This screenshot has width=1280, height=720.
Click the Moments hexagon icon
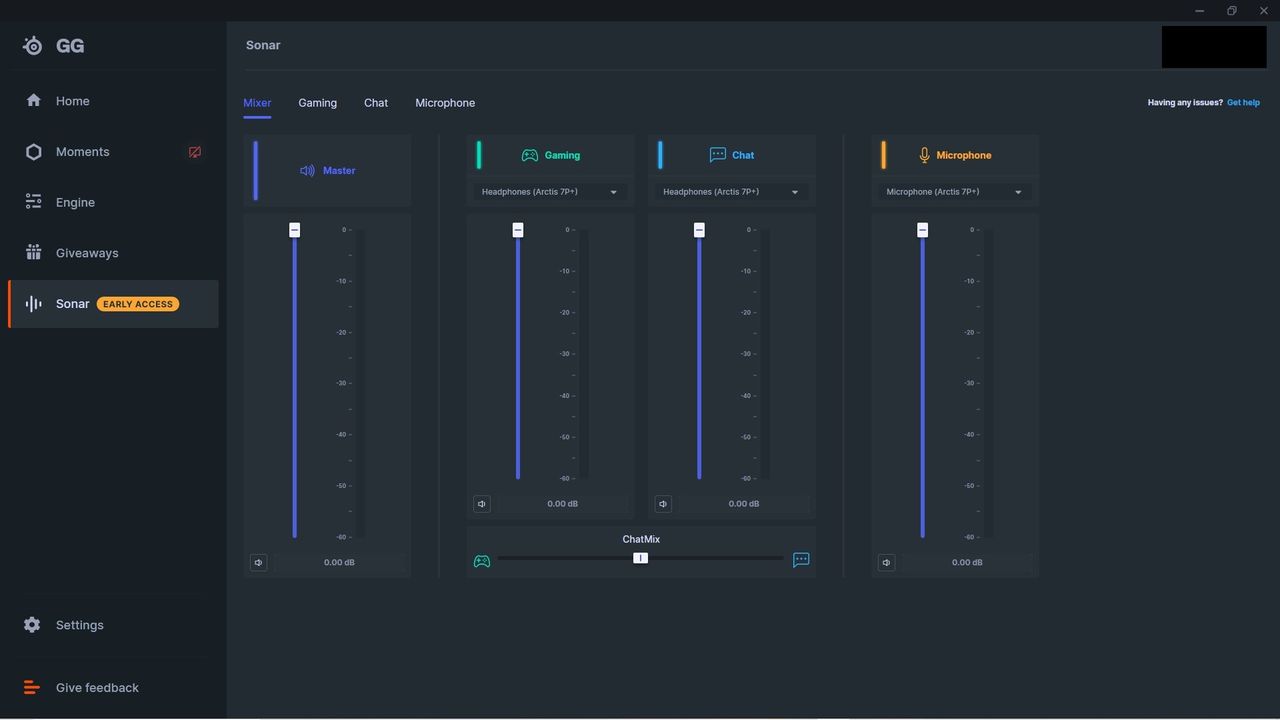click(33, 152)
